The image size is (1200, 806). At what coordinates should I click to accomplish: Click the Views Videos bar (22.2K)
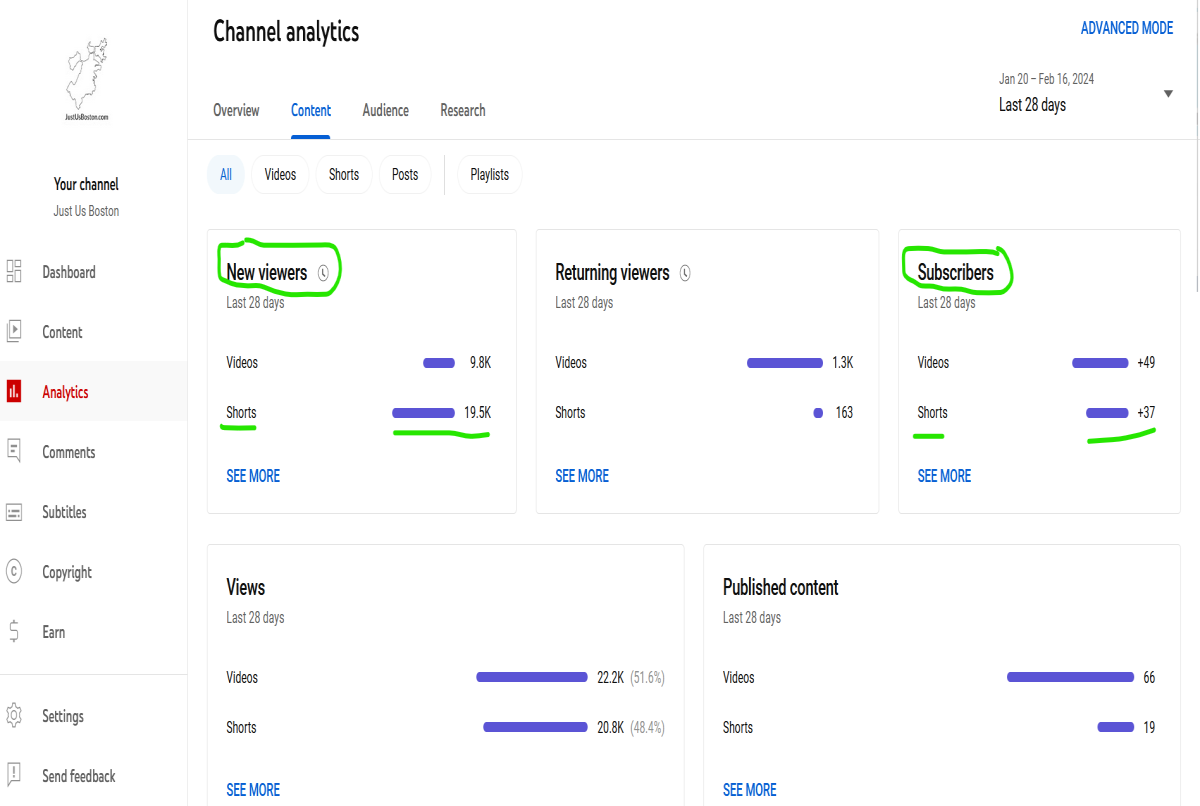[x=532, y=677]
